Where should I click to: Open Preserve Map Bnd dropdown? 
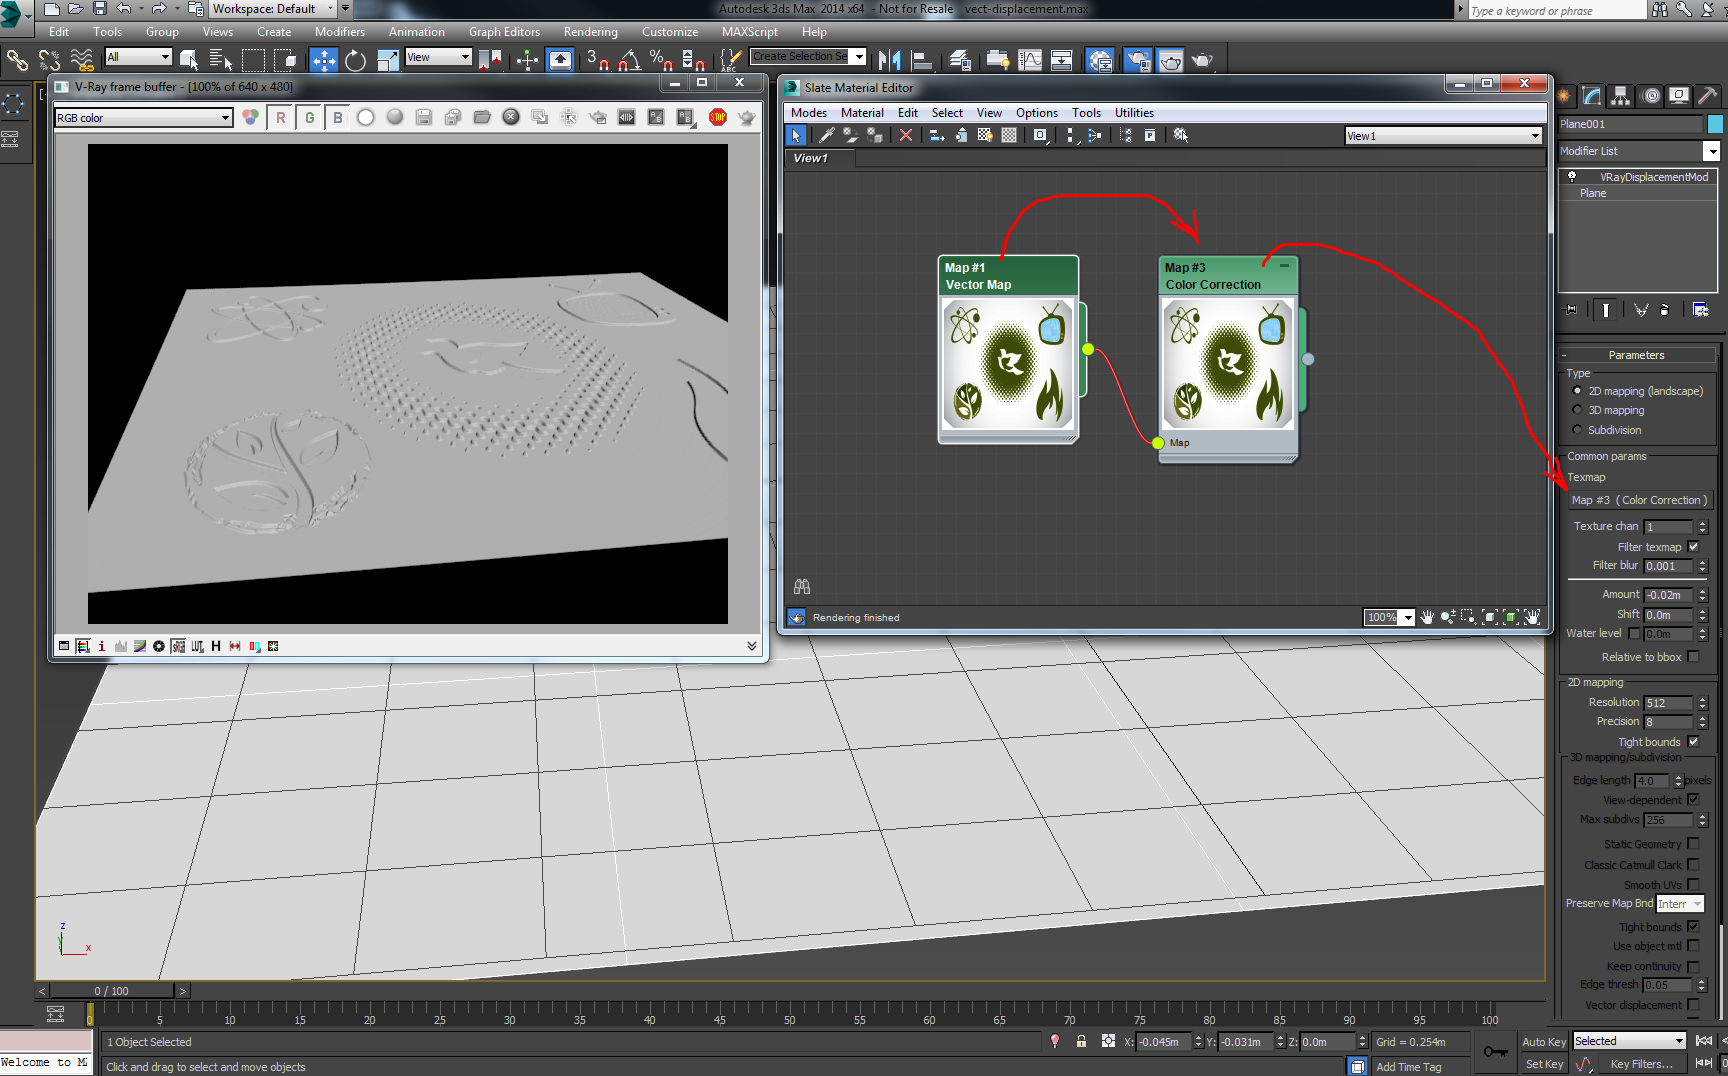pos(1679,904)
